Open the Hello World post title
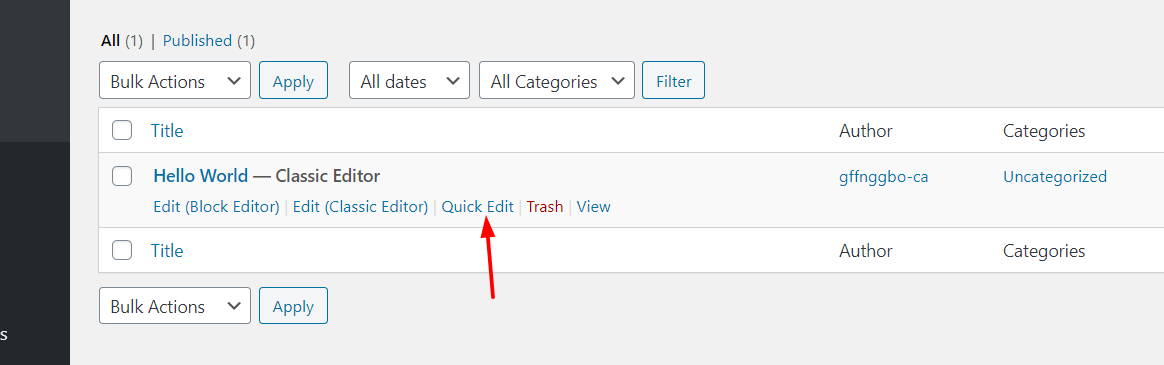The width and height of the screenshot is (1164, 365). click(x=200, y=176)
